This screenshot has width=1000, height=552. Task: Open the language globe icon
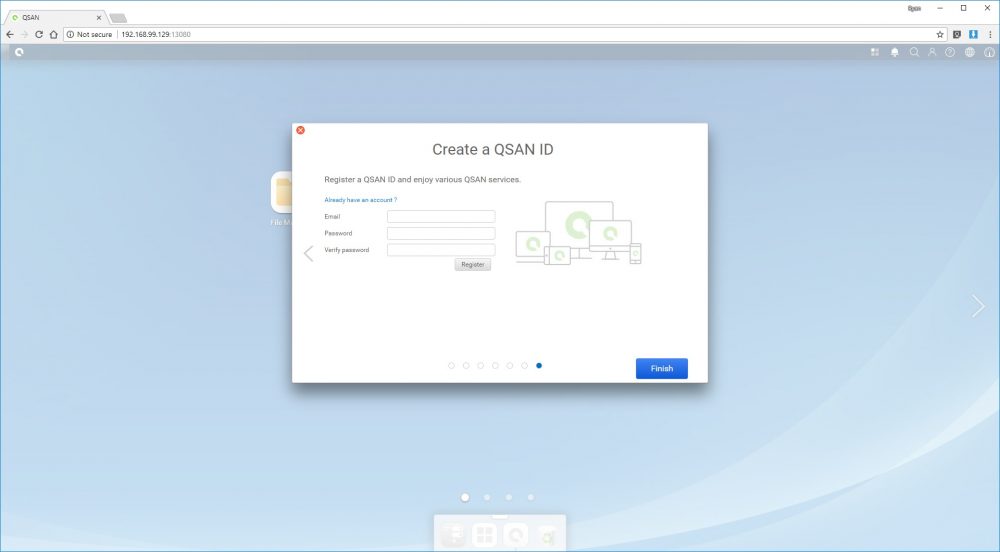coord(970,52)
